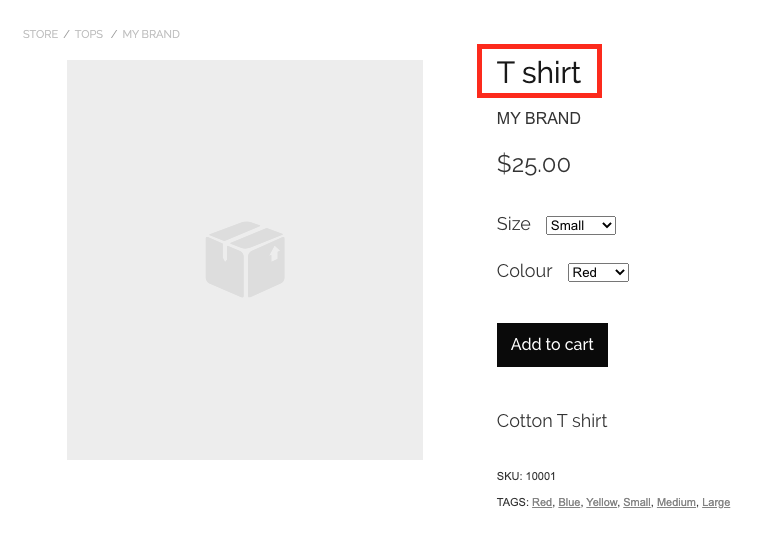Click the package box placeholder icon
Image resolution: width=775 pixels, height=540 pixels.
(245, 259)
